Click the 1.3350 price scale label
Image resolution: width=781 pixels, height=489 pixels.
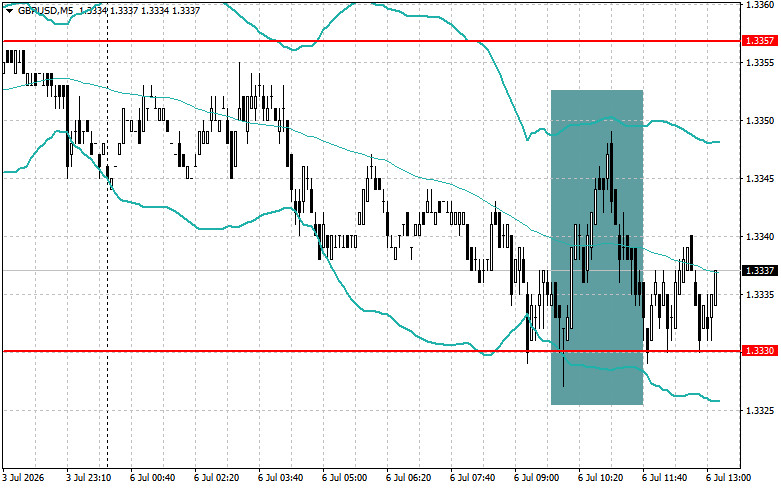point(760,121)
